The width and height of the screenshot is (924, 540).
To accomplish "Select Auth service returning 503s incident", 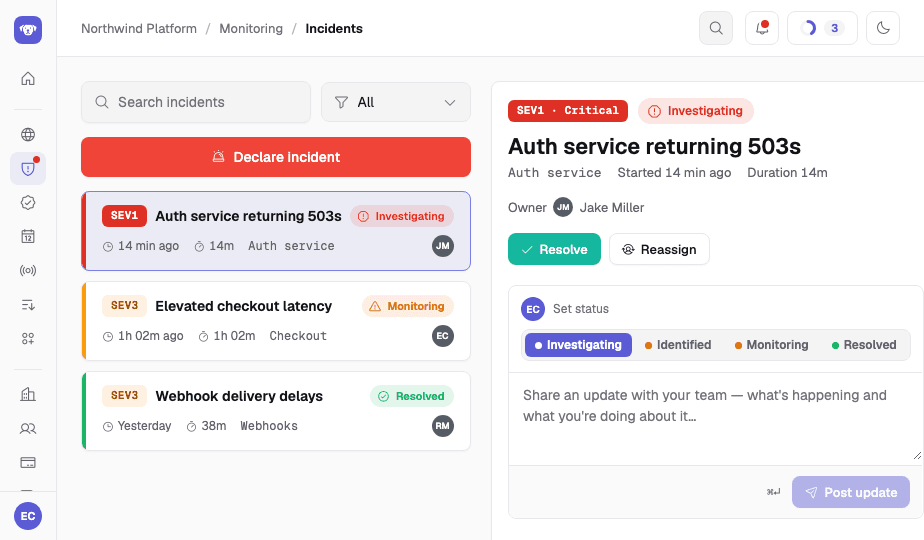I will tap(276, 231).
